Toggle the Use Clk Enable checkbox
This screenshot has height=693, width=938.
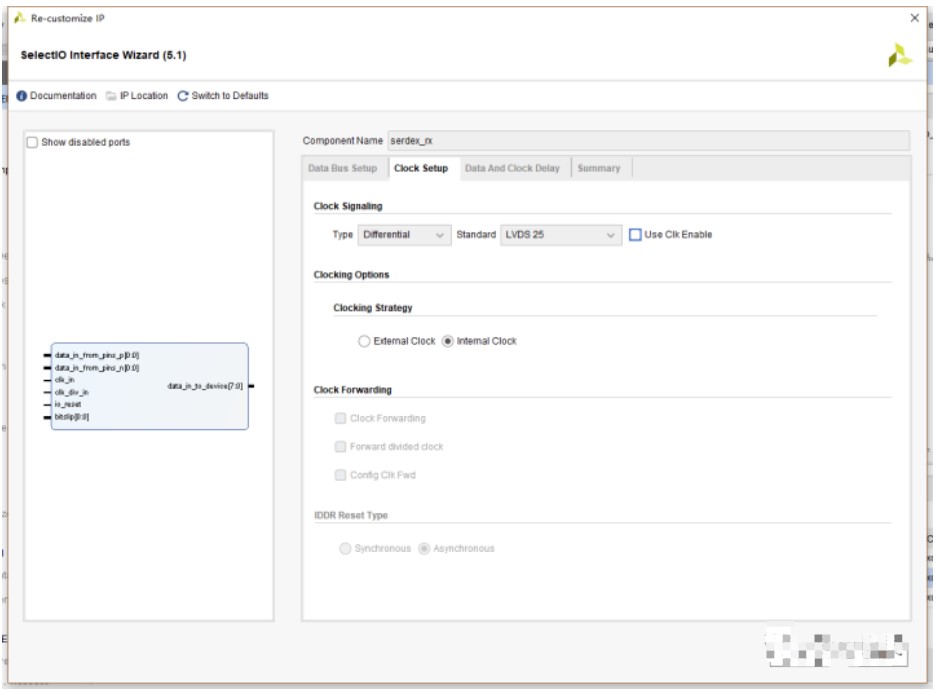(635, 235)
